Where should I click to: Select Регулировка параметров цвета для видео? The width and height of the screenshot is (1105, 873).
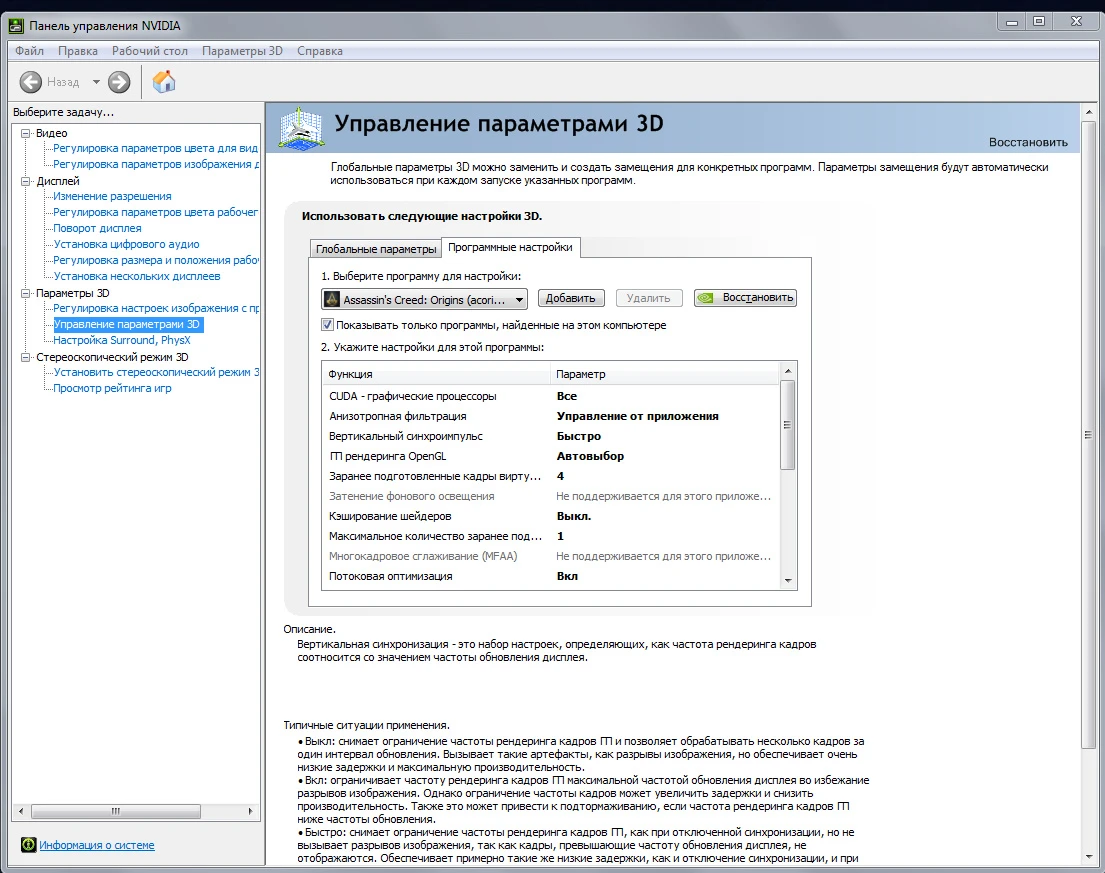pyautogui.click(x=155, y=148)
